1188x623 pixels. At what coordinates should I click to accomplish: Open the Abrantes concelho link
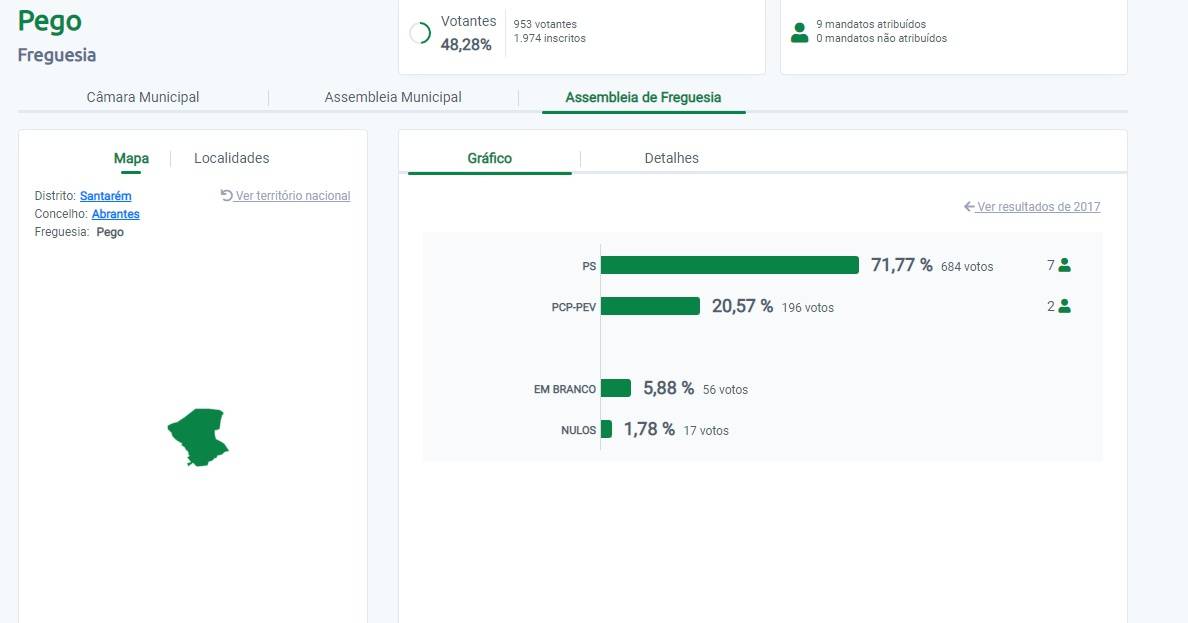(115, 214)
